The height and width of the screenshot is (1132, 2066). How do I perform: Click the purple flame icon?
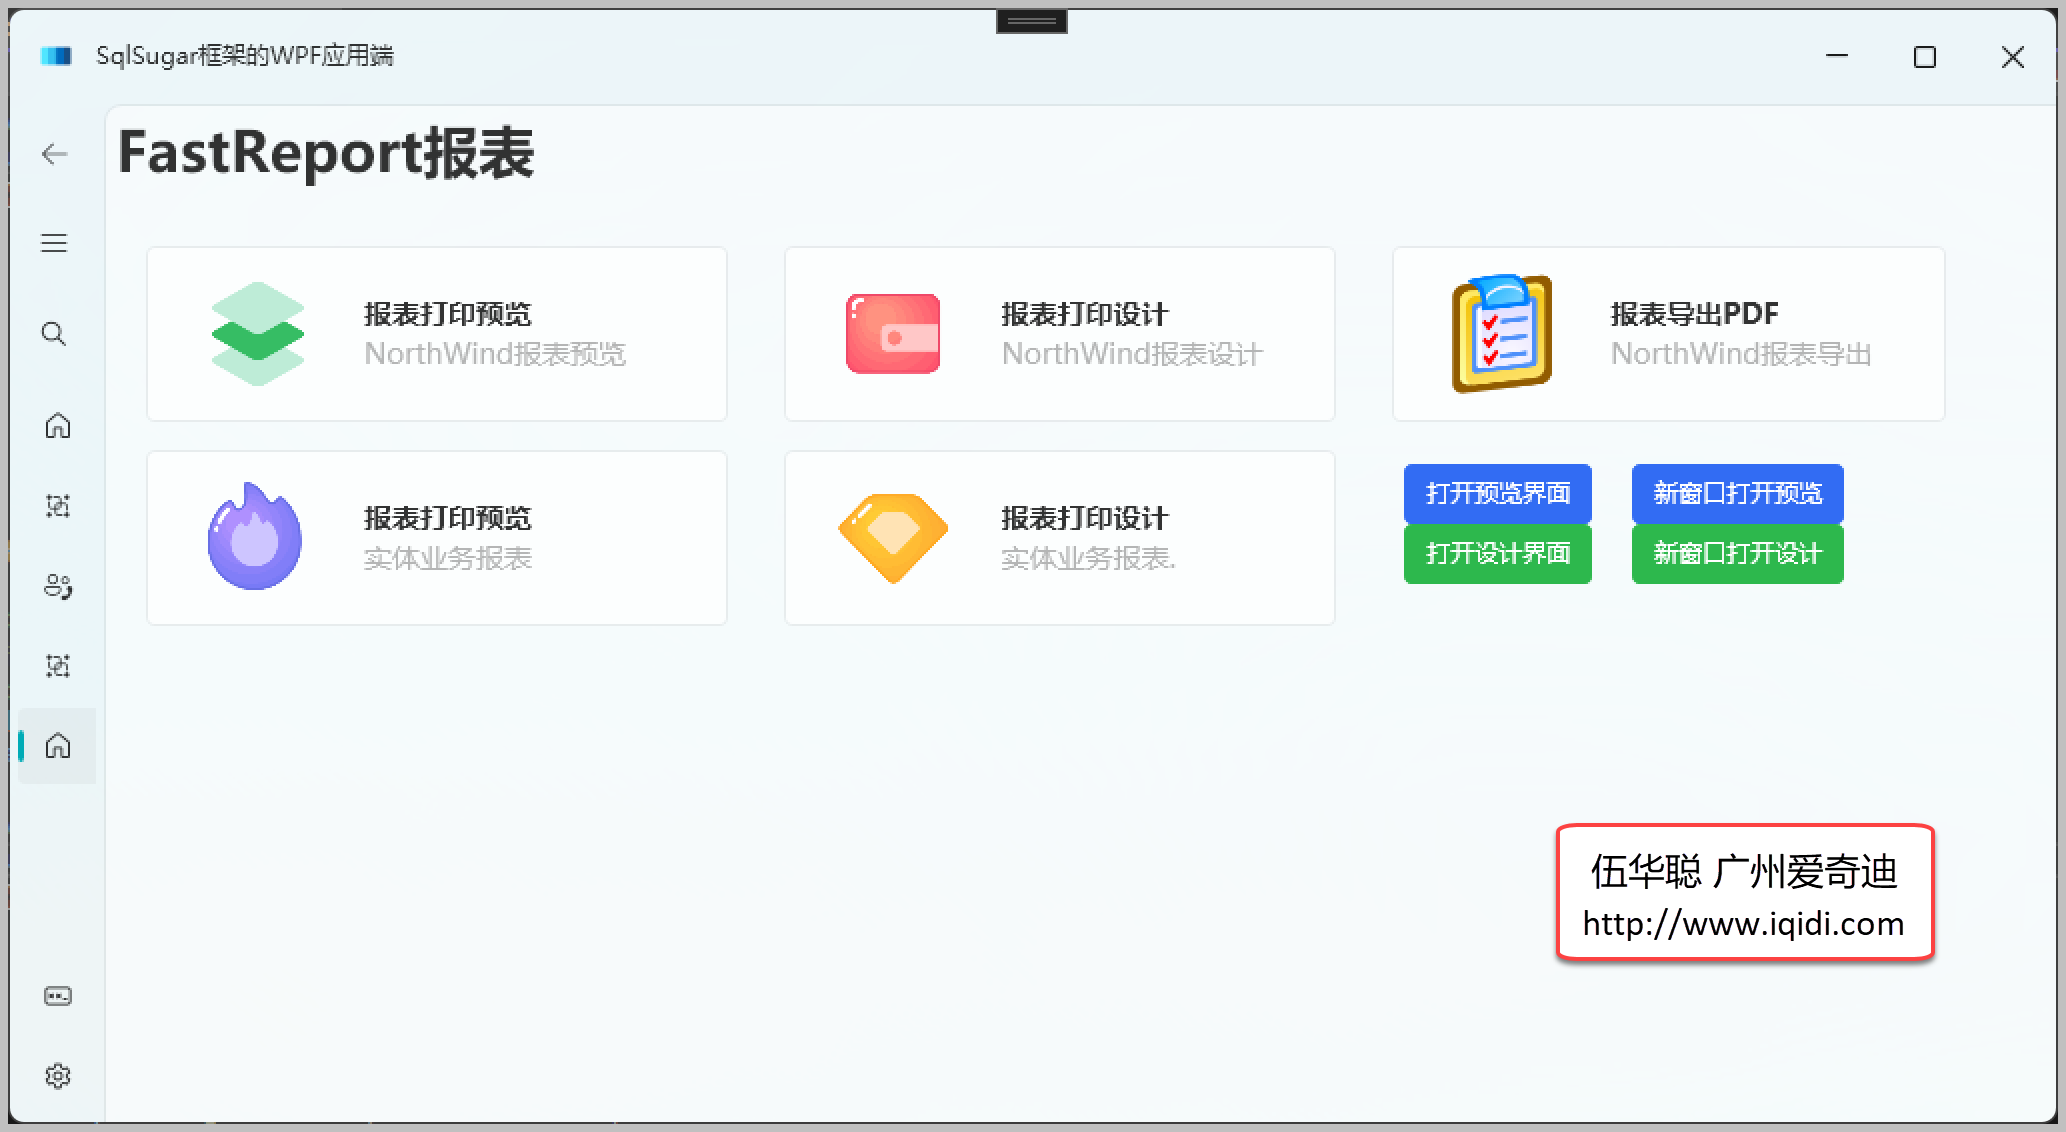pyautogui.click(x=255, y=537)
